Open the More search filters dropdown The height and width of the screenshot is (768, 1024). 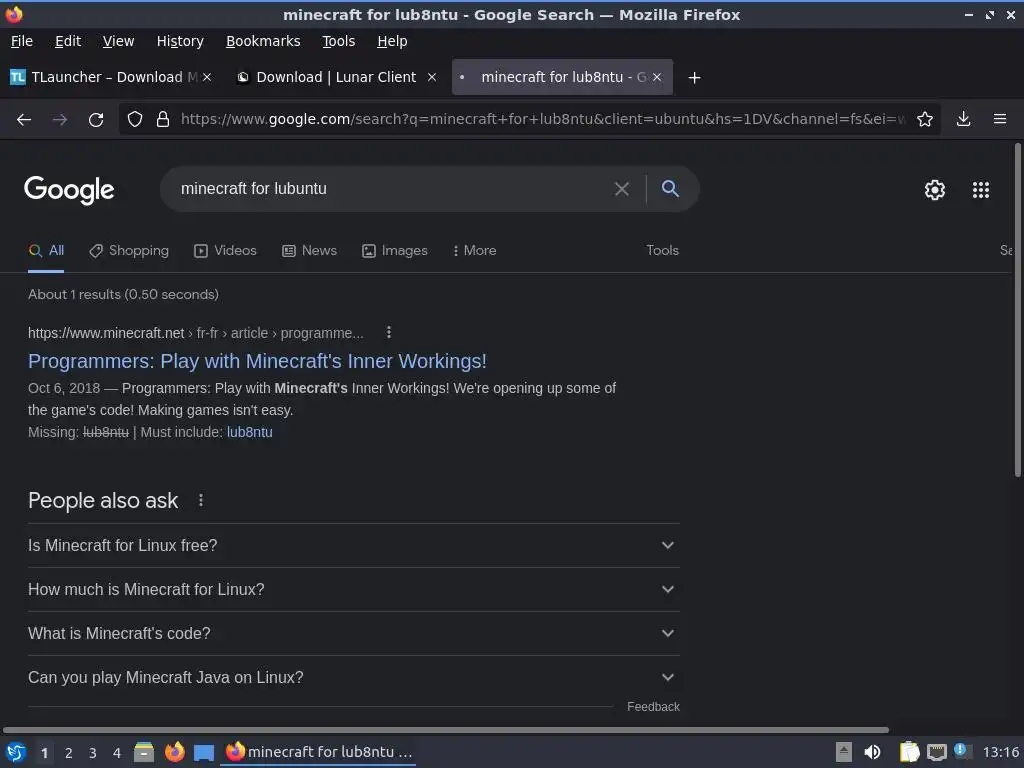[475, 251]
